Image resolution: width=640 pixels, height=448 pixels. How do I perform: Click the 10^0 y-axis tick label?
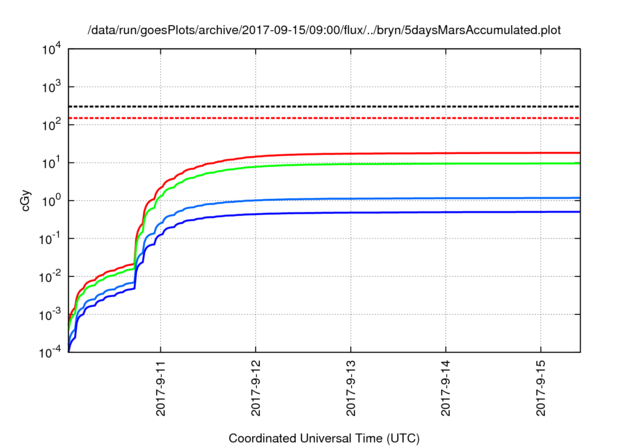click(51, 200)
